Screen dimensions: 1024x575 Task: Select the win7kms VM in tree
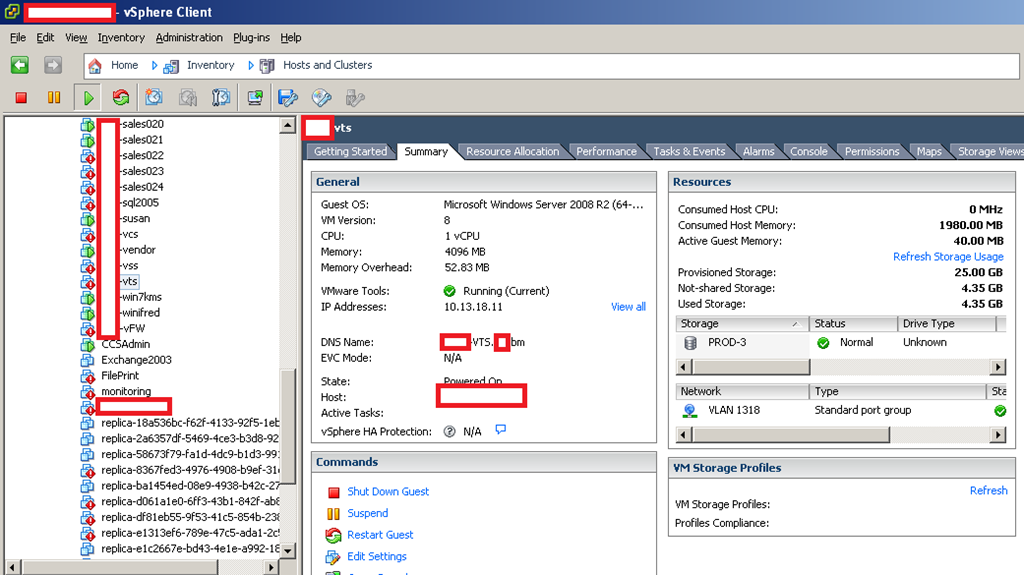[x=142, y=297]
